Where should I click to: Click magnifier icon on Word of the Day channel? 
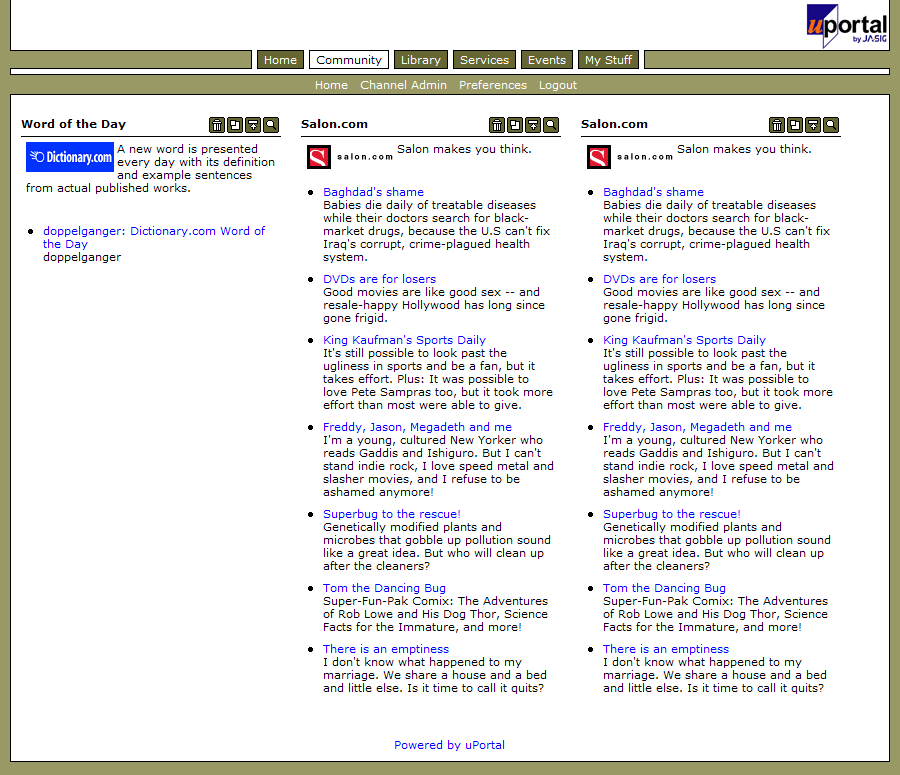pyautogui.click(x=271, y=125)
